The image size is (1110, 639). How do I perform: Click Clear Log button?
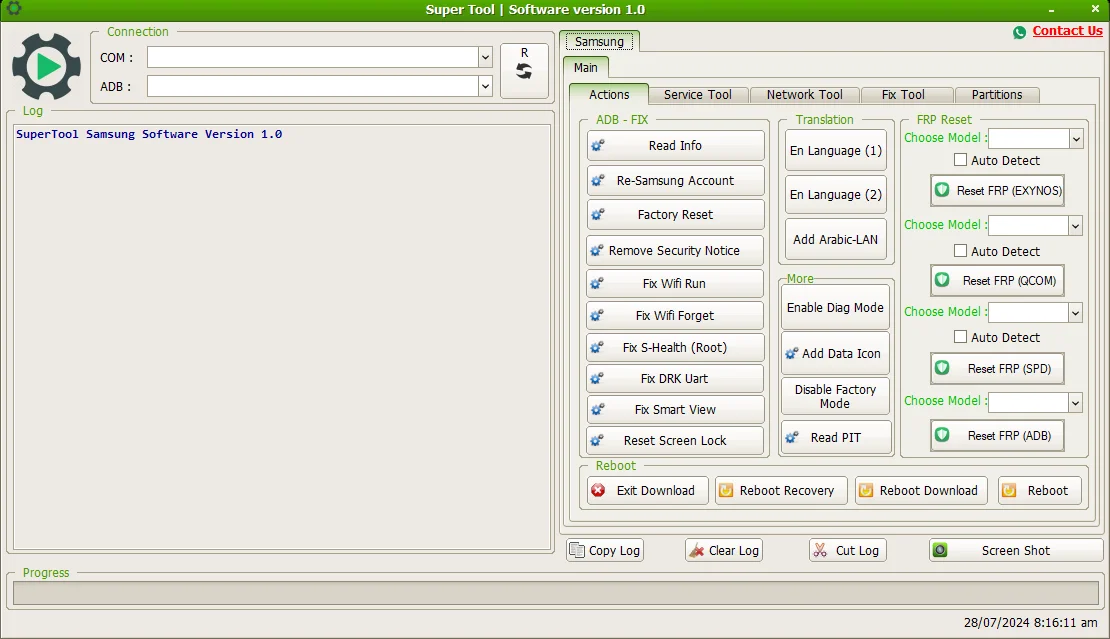pos(724,550)
